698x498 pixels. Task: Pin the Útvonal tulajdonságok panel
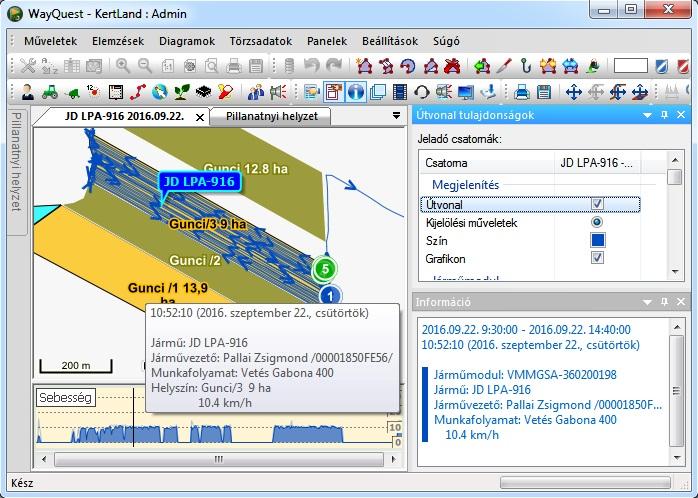pyautogui.click(x=665, y=115)
